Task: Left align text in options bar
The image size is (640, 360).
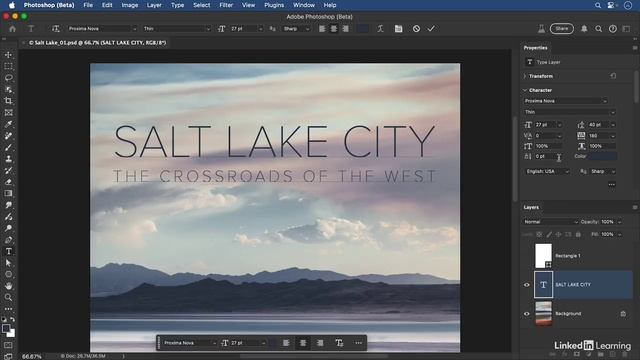Action: (x=322, y=29)
